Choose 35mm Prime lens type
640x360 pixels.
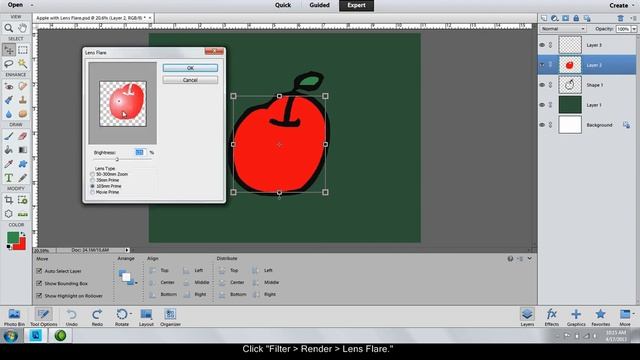pos(93,180)
